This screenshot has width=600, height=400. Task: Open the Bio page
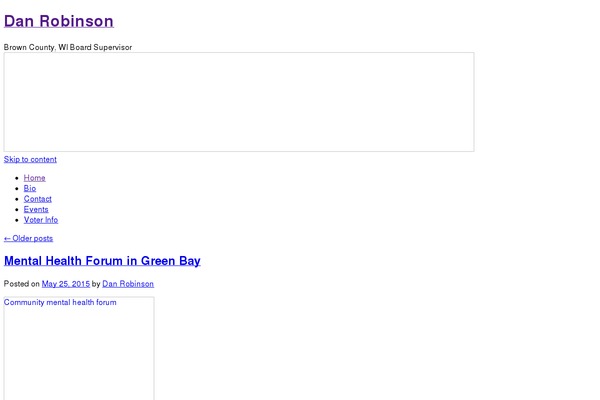click(30, 188)
